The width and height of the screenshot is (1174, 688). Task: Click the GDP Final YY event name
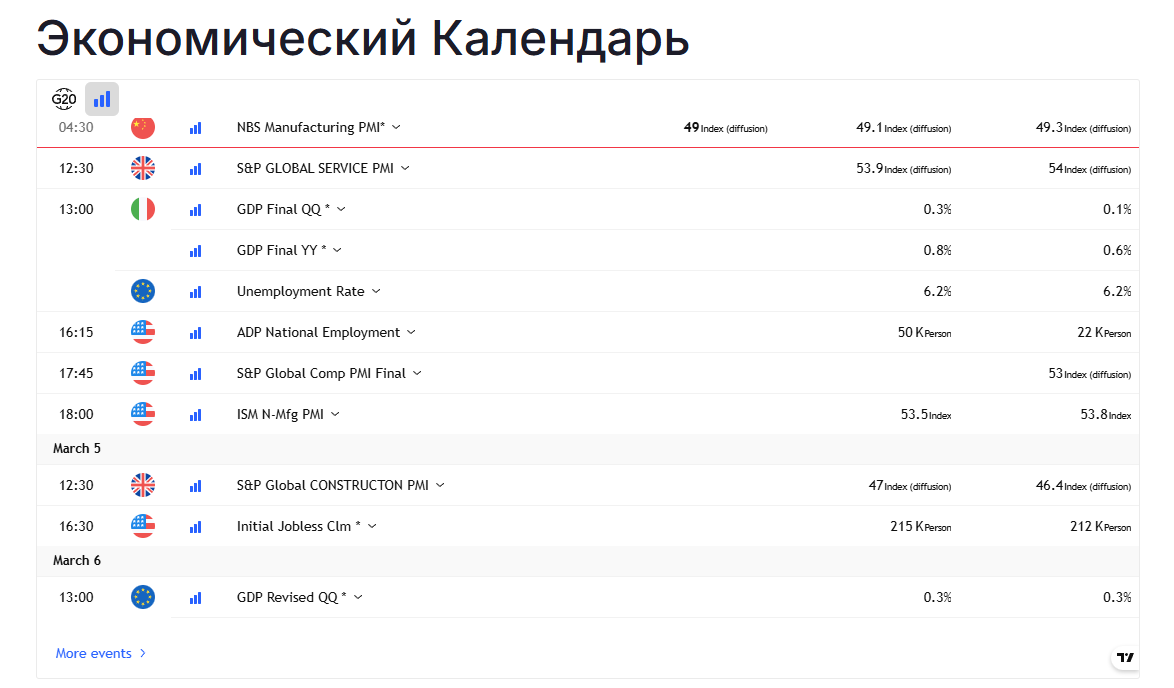click(x=282, y=250)
